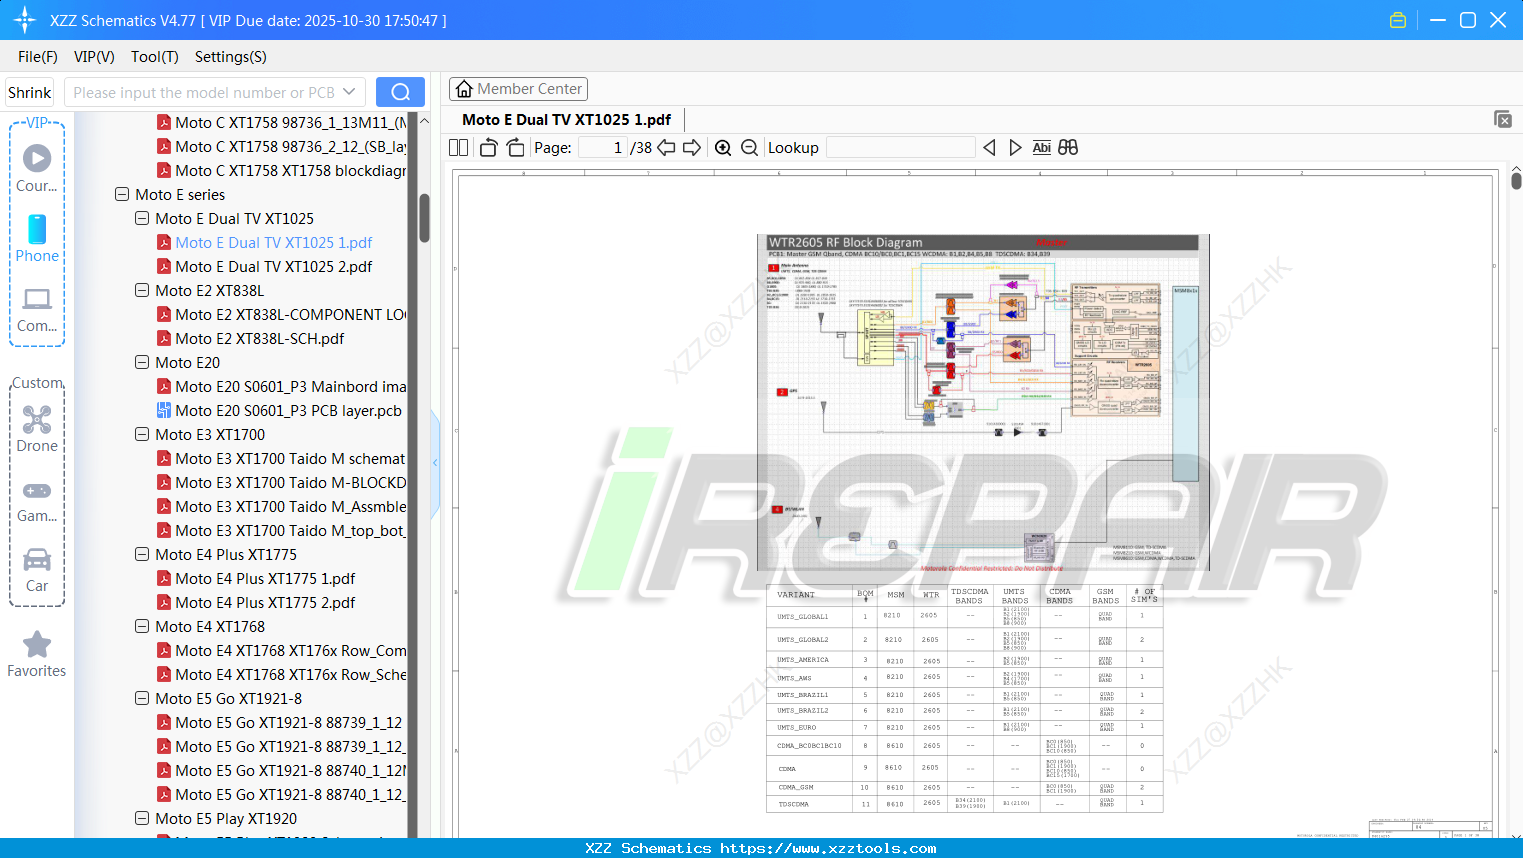Collapse the Moto E4 Plus XT1775 folder

pyautogui.click(x=142, y=554)
